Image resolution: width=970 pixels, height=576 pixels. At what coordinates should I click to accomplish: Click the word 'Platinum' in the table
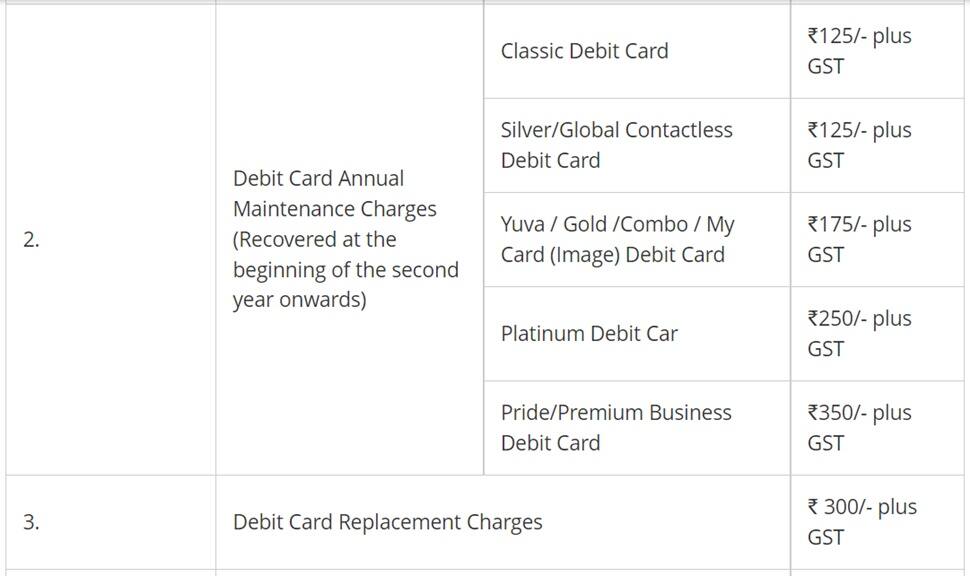point(542,334)
